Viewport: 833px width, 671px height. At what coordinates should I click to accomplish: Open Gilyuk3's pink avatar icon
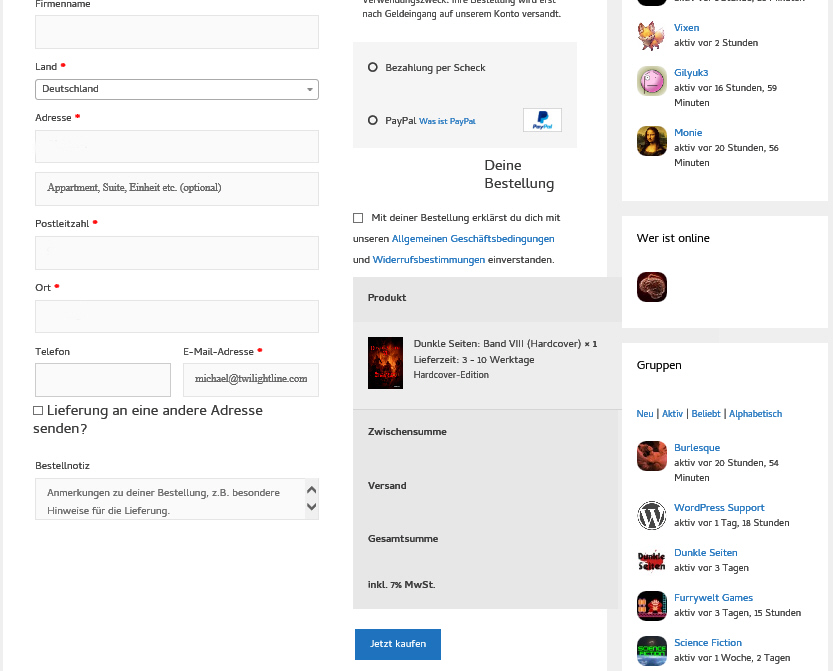pyautogui.click(x=651, y=81)
